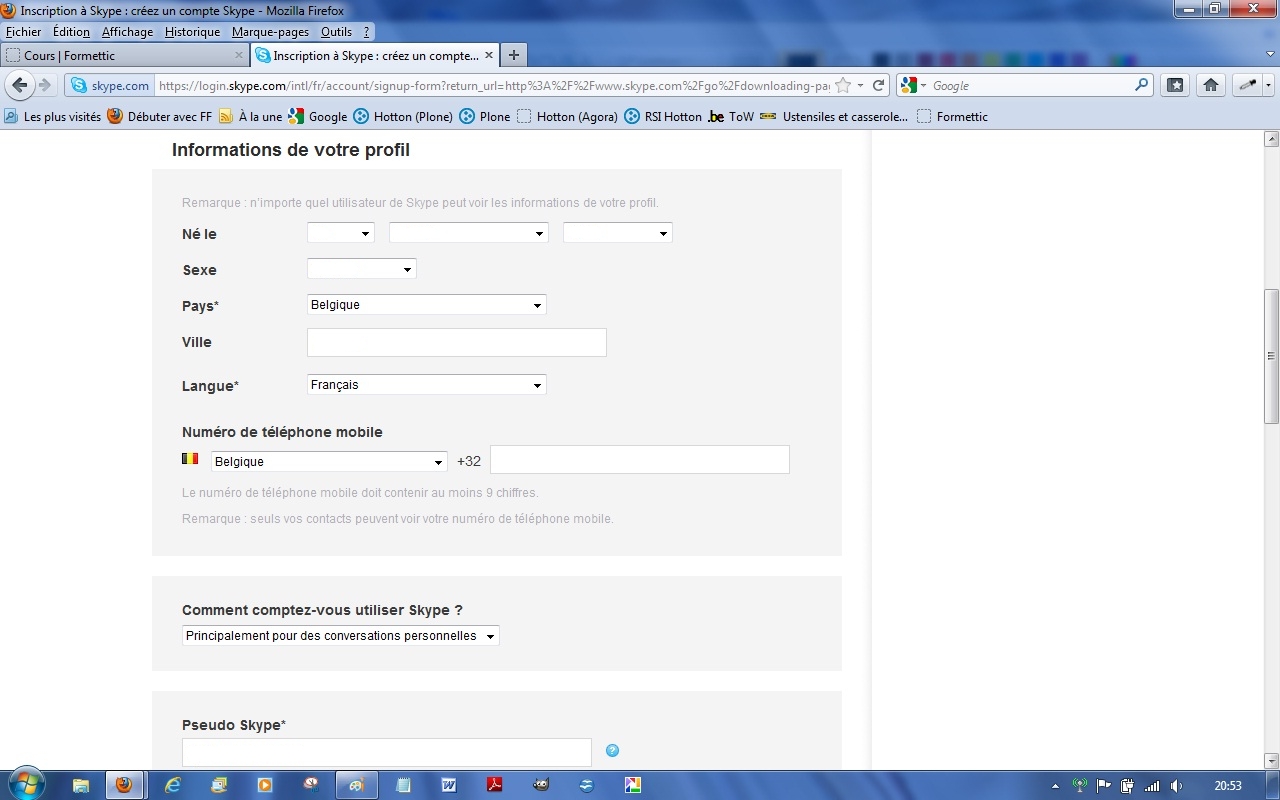Viewport: 1280px width, 800px height.
Task: Open the Outils menu
Action: [x=337, y=32]
